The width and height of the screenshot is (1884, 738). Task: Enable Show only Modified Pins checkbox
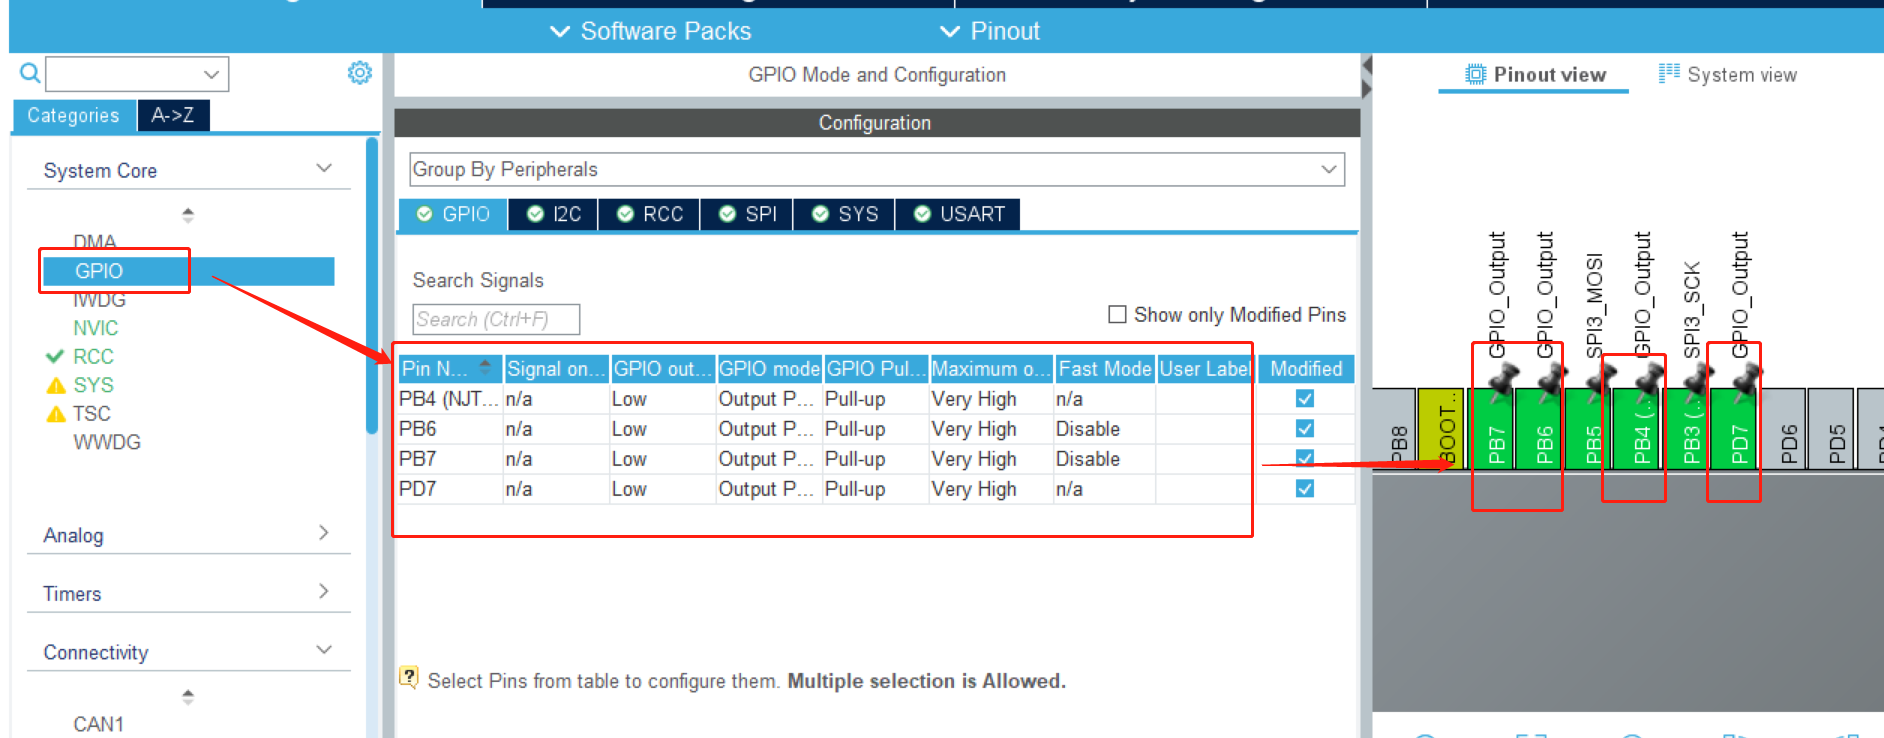(x=1117, y=315)
